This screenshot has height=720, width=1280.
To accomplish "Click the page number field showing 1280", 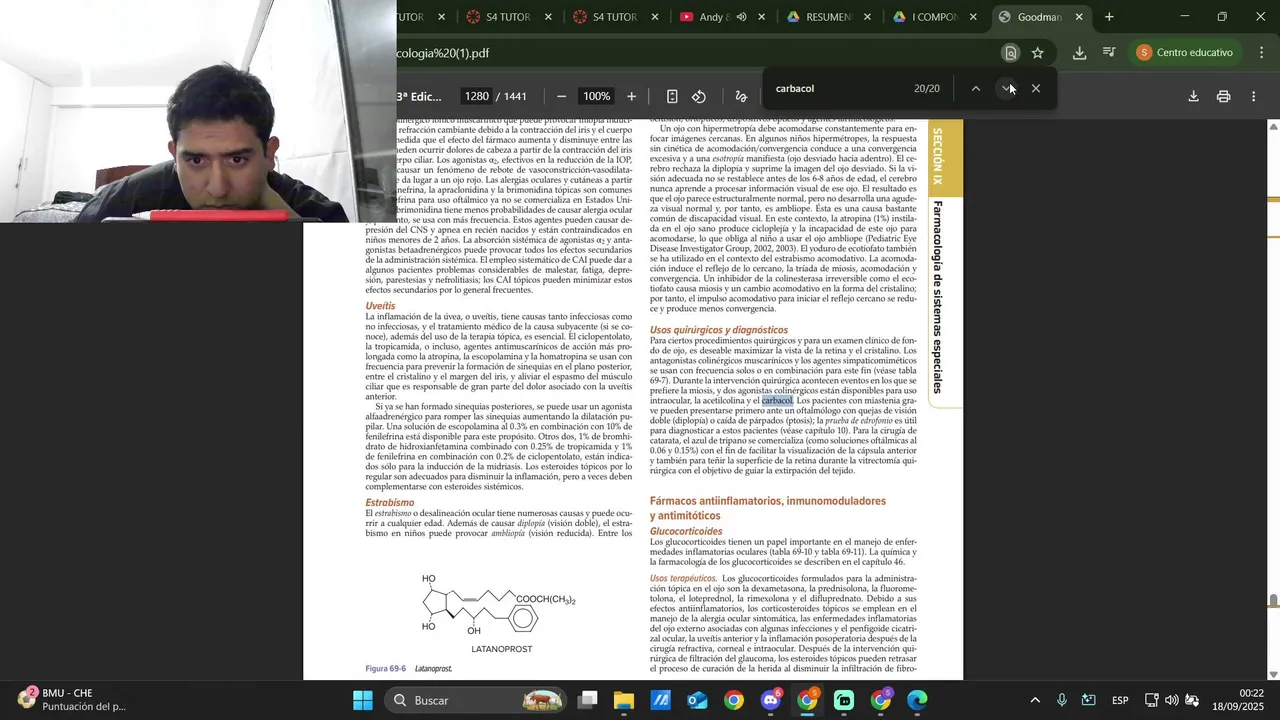I will (x=477, y=97).
